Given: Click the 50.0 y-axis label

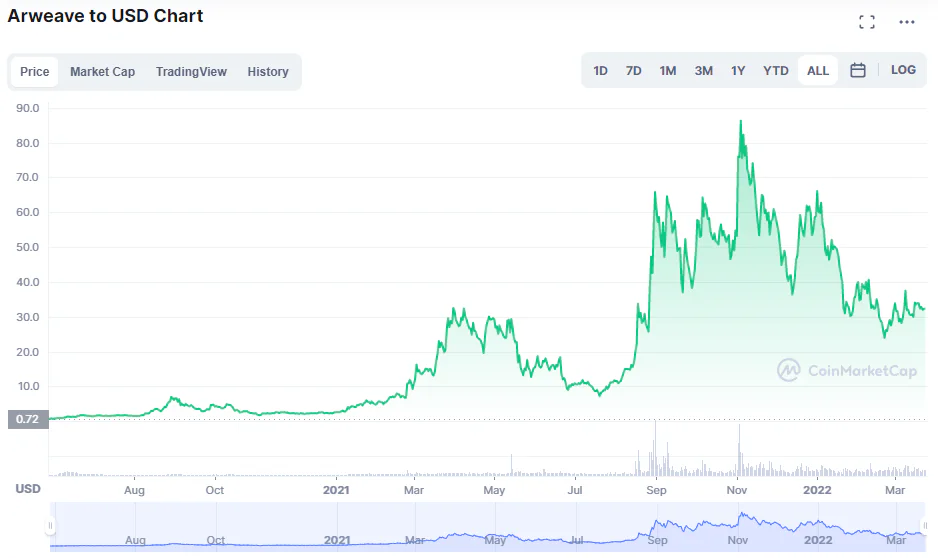Looking at the screenshot, I should pos(28,247).
